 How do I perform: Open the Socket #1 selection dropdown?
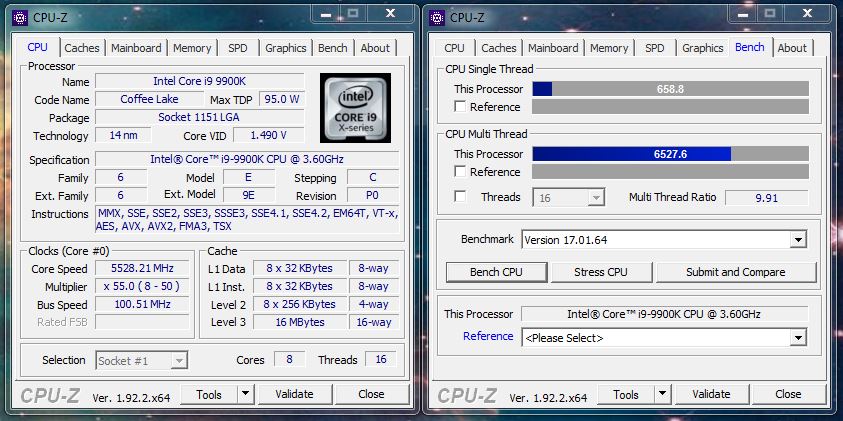coord(142,361)
